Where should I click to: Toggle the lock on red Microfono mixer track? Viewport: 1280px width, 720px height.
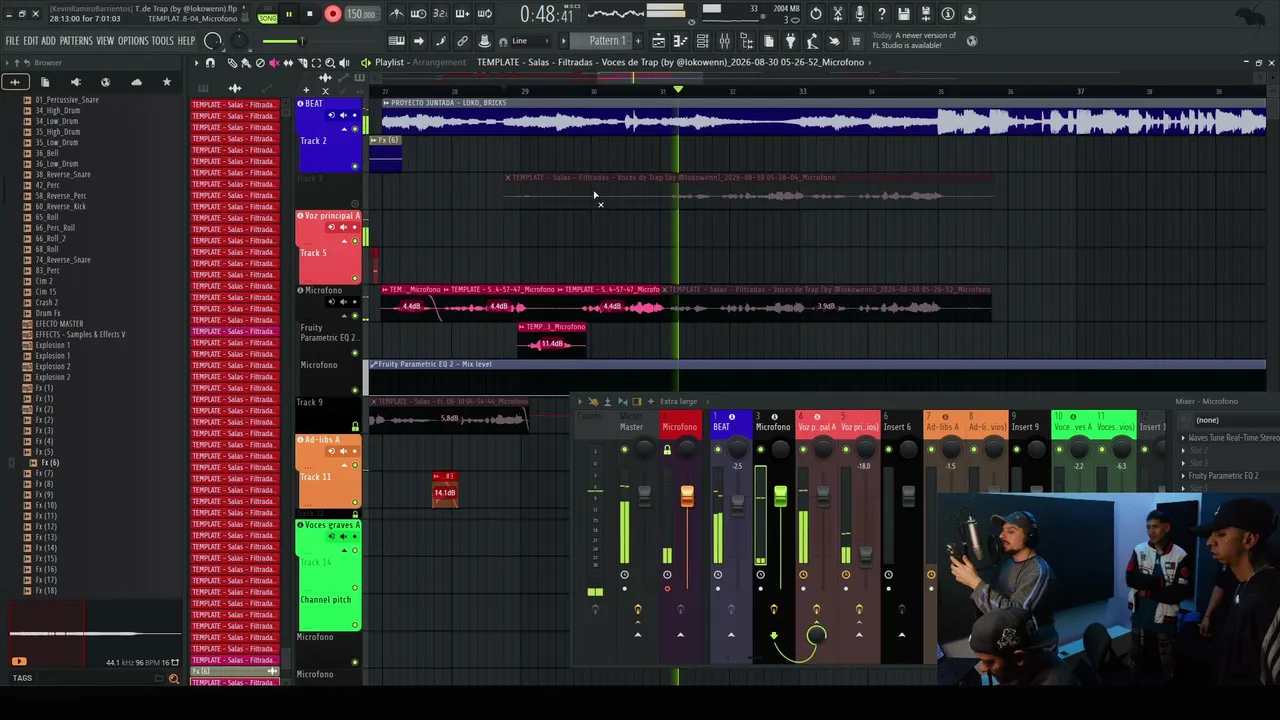tap(668, 450)
